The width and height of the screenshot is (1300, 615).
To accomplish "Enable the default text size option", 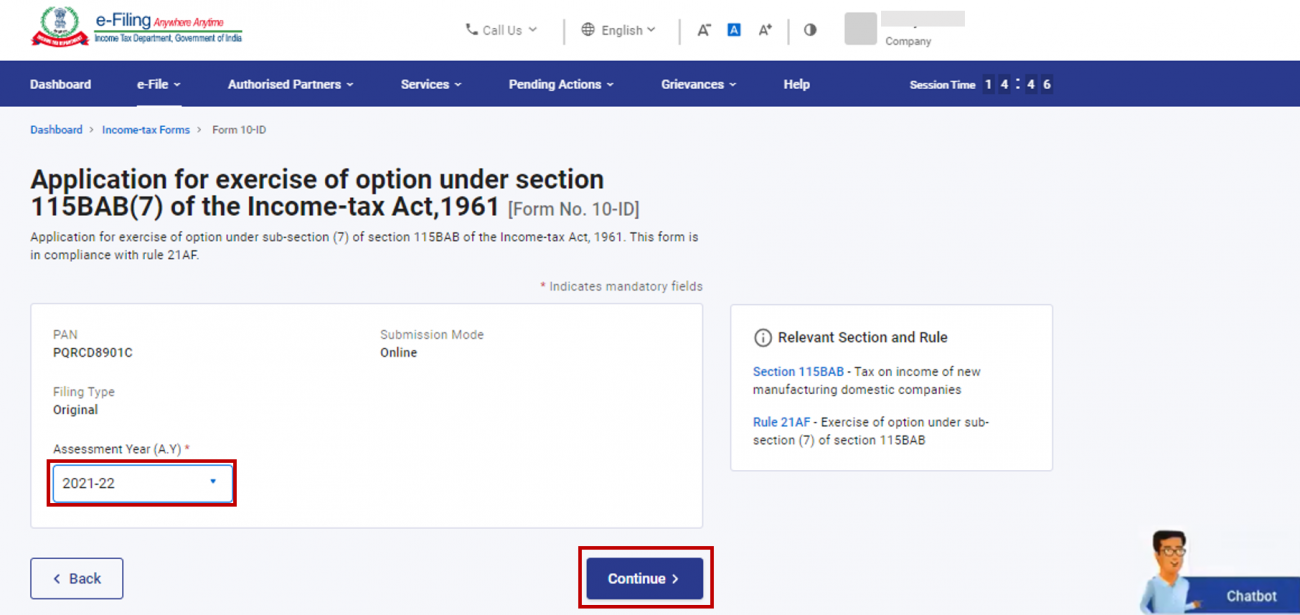I will click(x=733, y=29).
